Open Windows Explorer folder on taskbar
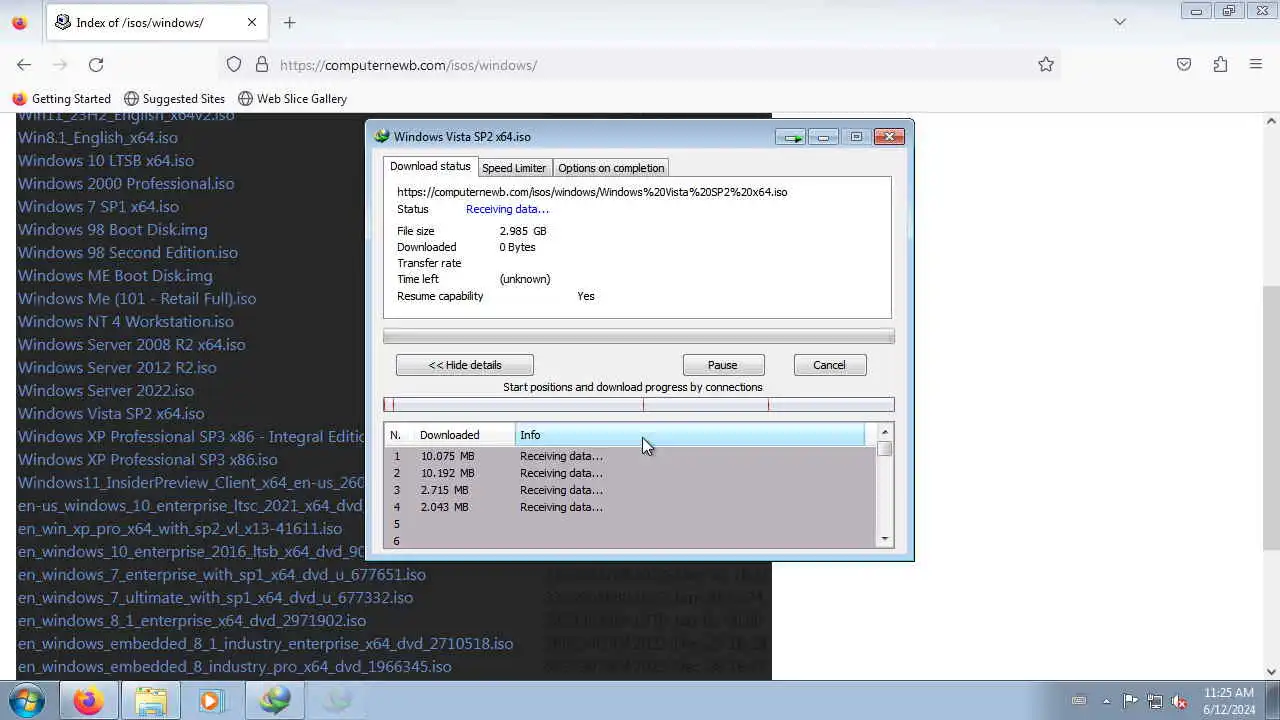The height and width of the screenshot is (720, 1280). [x=151, y=701]
